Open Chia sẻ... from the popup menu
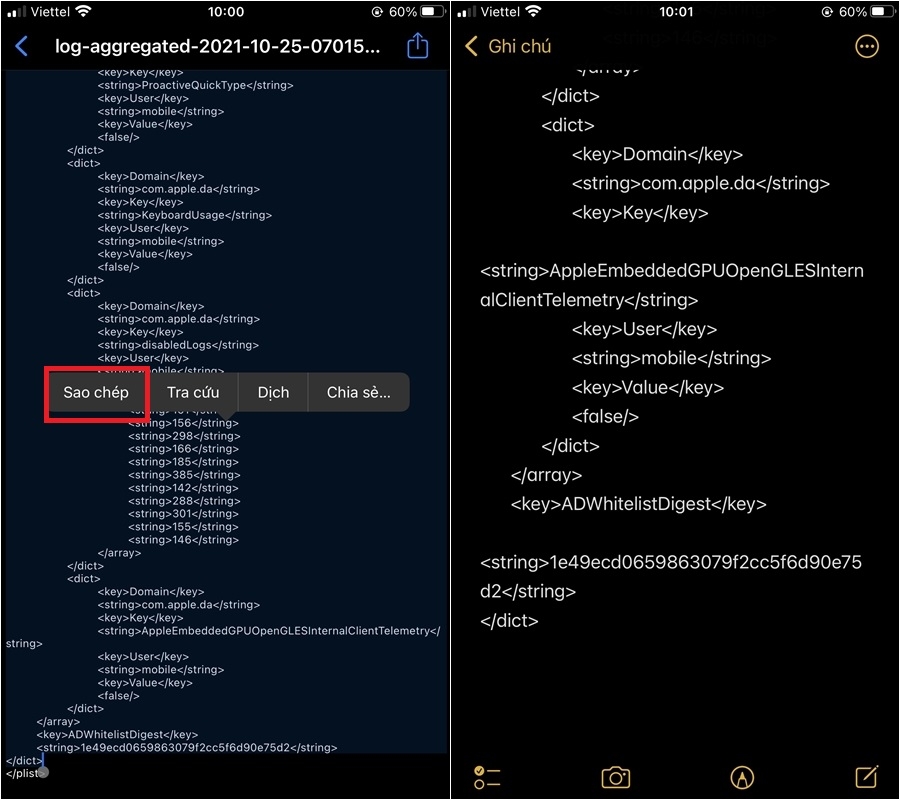The image size is (900, 800). pyautogui.click(x=358, y=393)
